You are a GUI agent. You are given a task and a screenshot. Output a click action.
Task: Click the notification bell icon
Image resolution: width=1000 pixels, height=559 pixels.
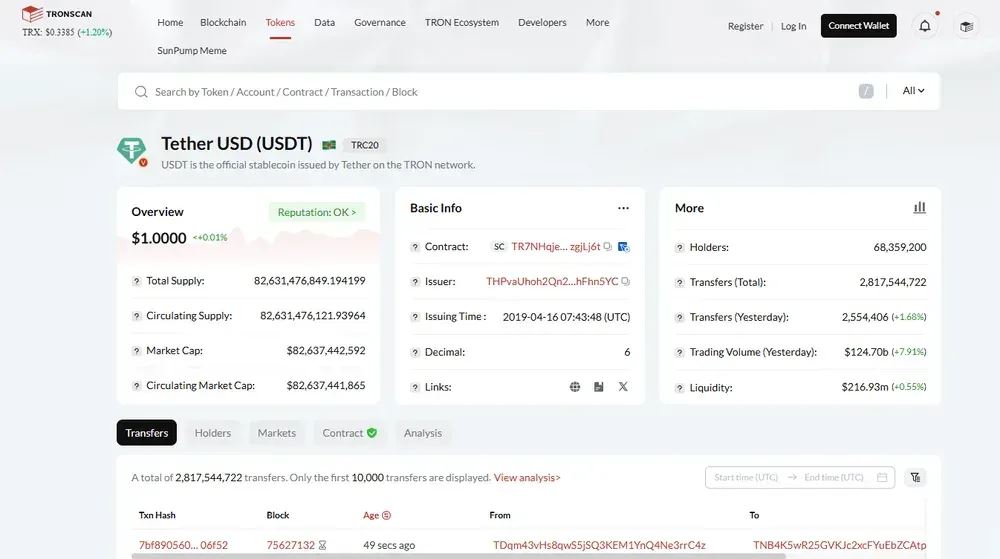coord(925,26)
